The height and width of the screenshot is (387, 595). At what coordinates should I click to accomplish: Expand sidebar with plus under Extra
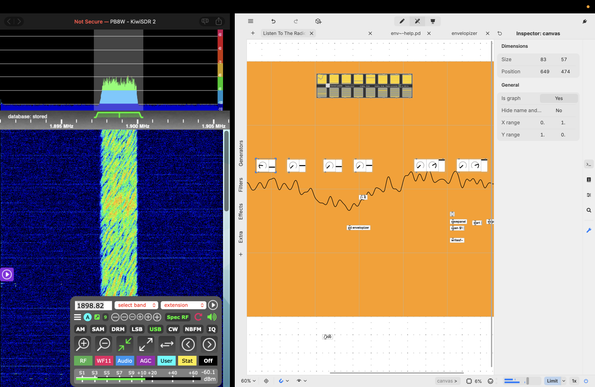[x=241, y=254]
